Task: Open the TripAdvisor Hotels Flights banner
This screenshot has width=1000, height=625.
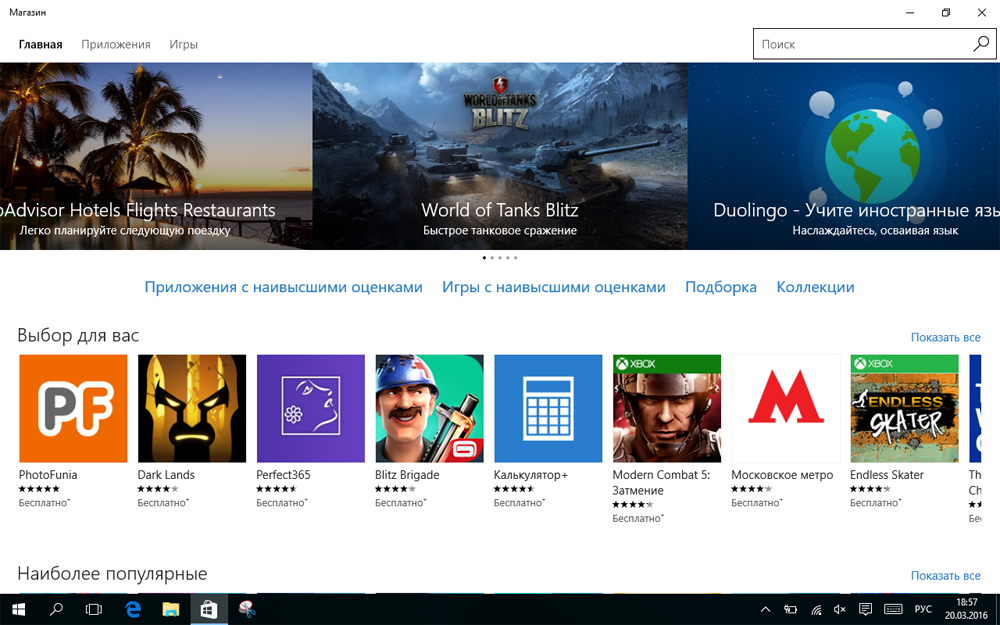Action: point(156,156)
